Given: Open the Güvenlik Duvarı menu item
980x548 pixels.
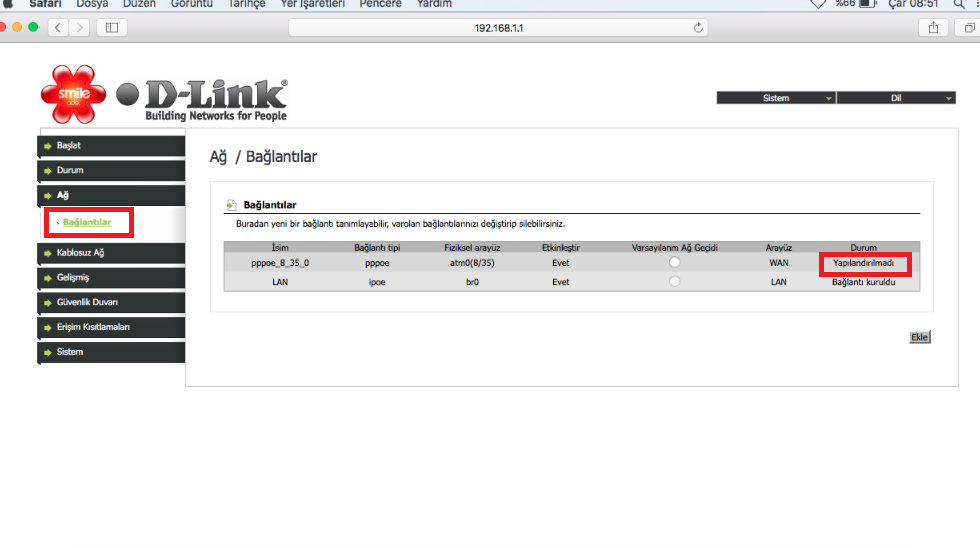Looking at the screenshot, I should (x=112, y=302).
